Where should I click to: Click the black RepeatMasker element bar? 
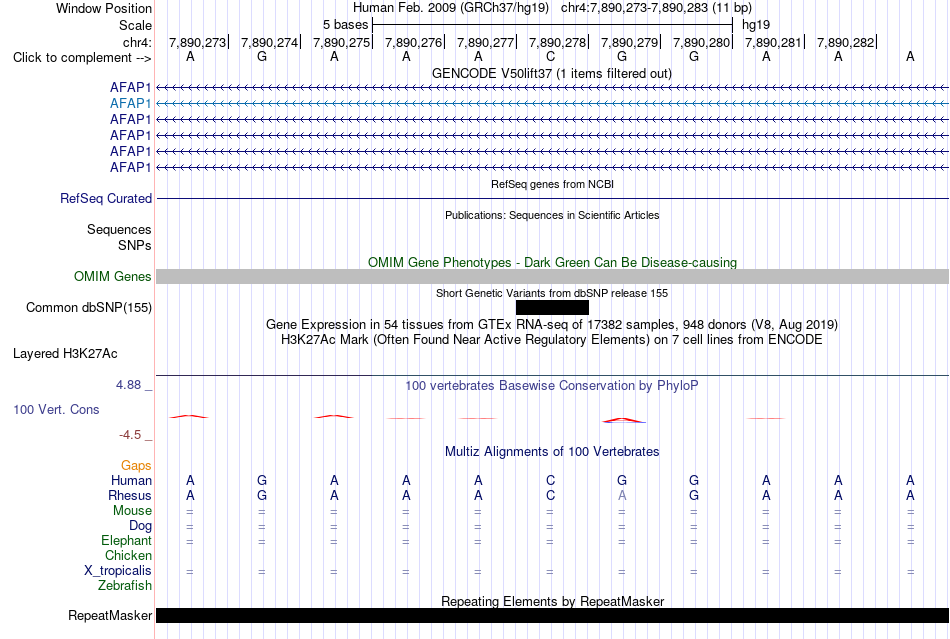(x=552, y=615)
